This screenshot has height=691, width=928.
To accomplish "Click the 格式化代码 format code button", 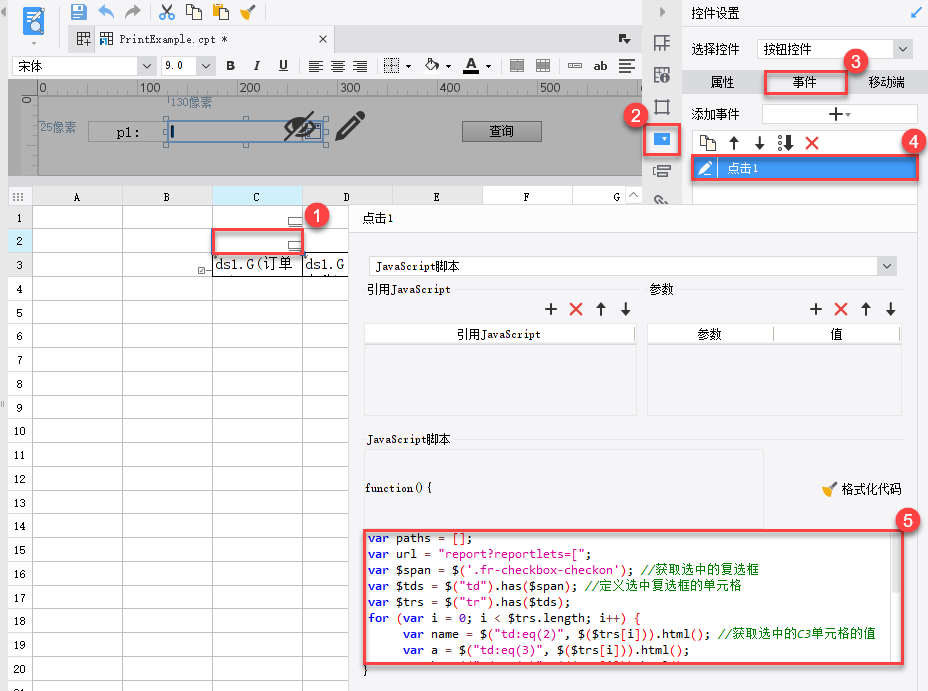I will [x=862, y=489].
